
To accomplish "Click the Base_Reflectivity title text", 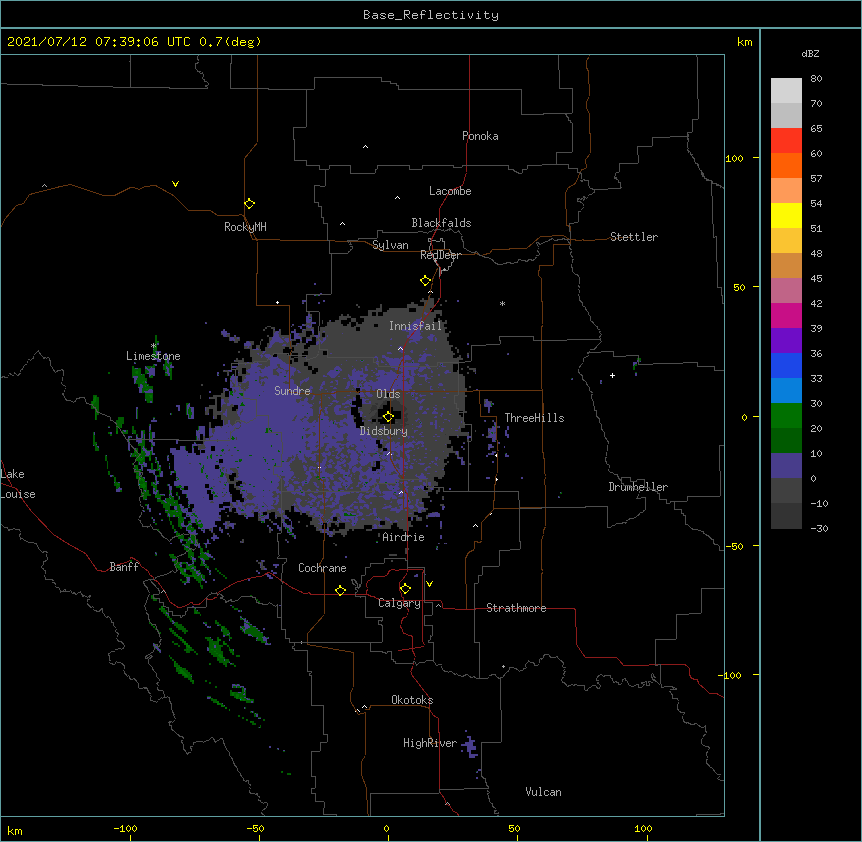I will pos(431,15).
